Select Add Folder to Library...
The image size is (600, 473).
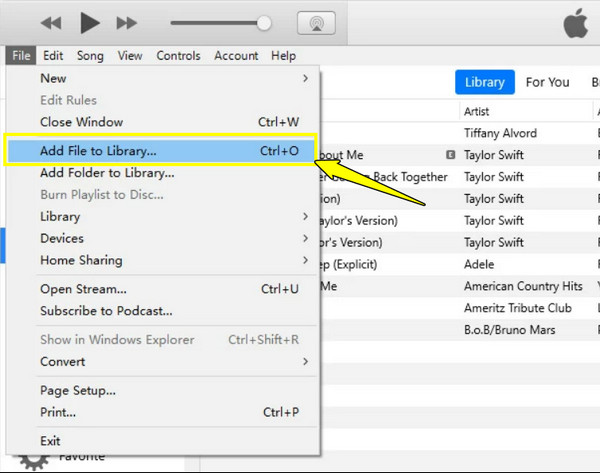pos(163,173)
